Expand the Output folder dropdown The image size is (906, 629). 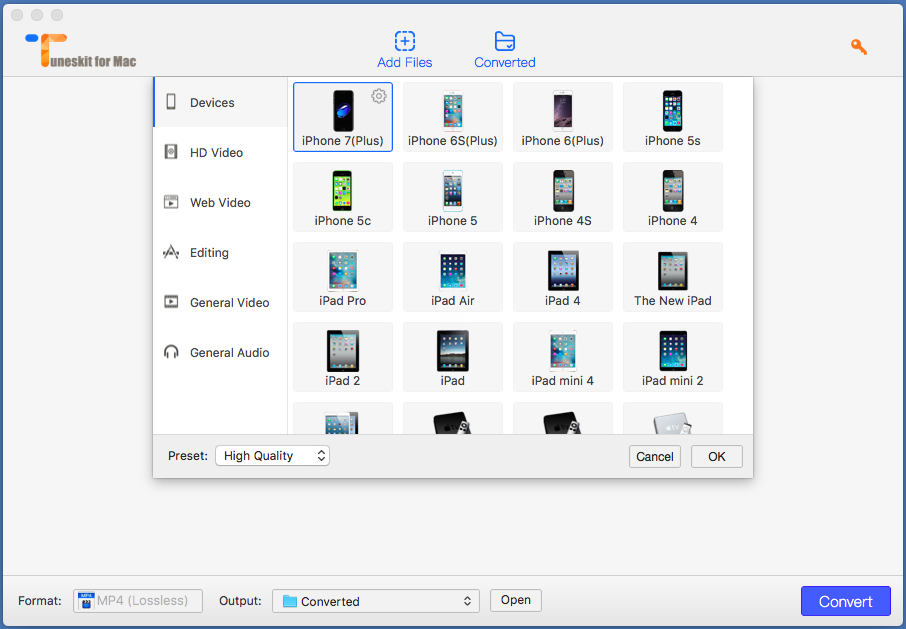(375, 601)
